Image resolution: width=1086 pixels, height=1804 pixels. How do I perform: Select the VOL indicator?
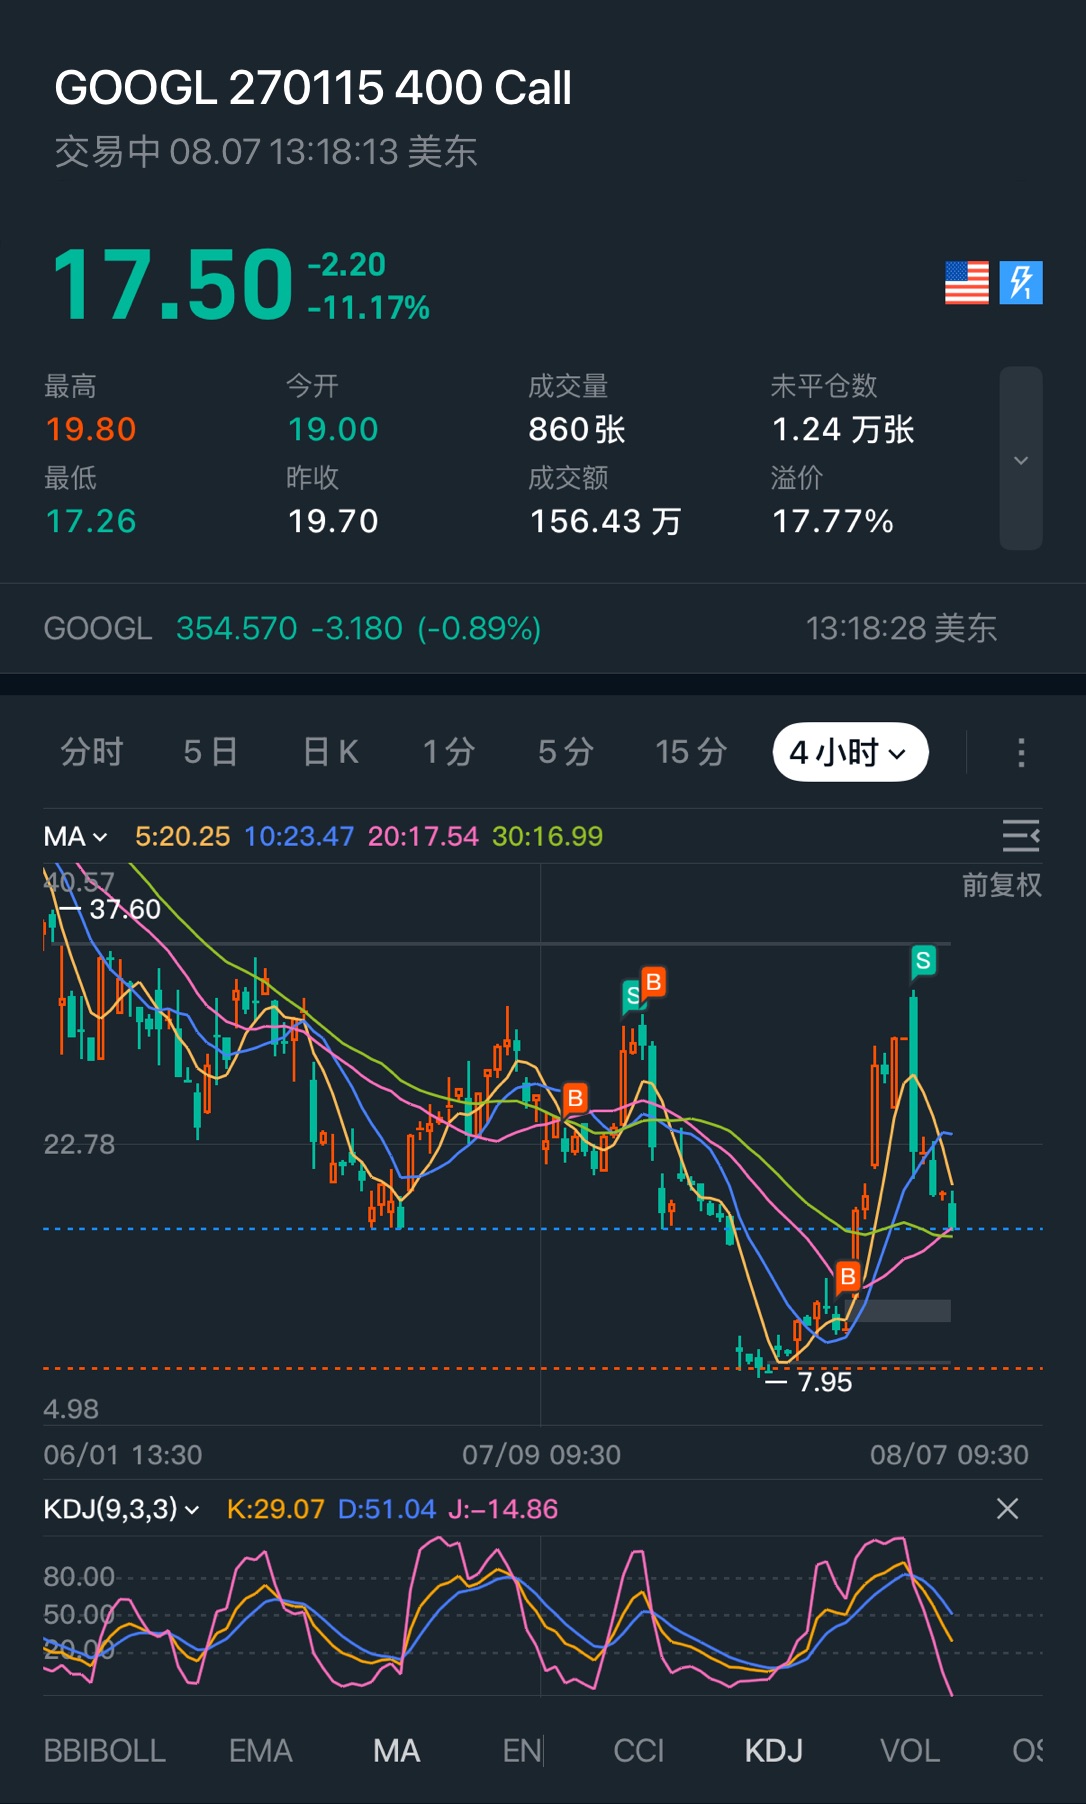click(909, 1751)
